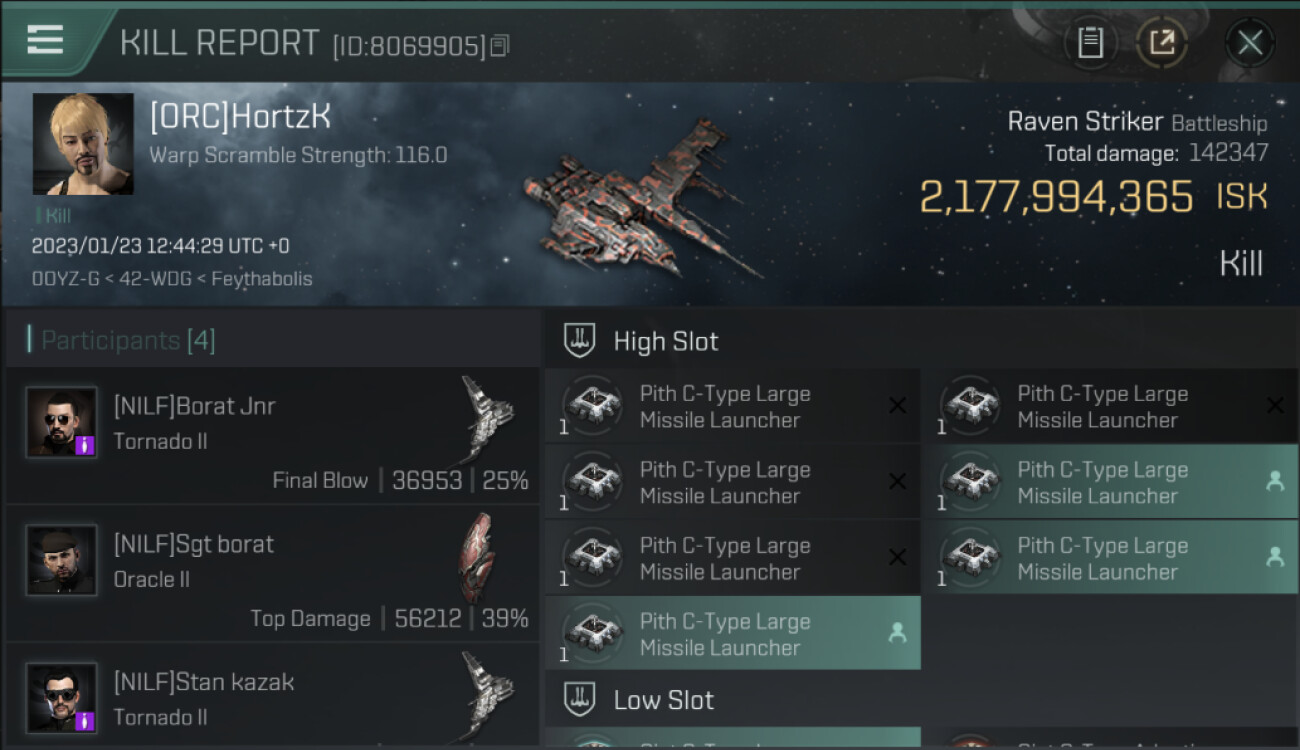Image resolution: width=1300 pixels, height=750 pixels.
Task: Click the [NILF]Sgt borat participant name
Action: [194, 544]
